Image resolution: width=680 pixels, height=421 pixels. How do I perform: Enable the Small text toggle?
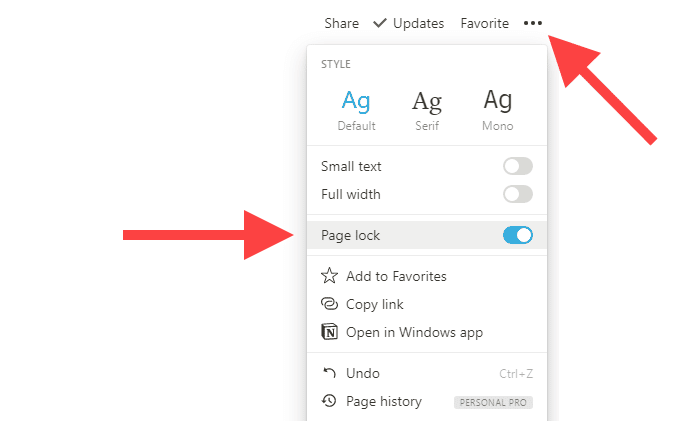coord(517,166)
